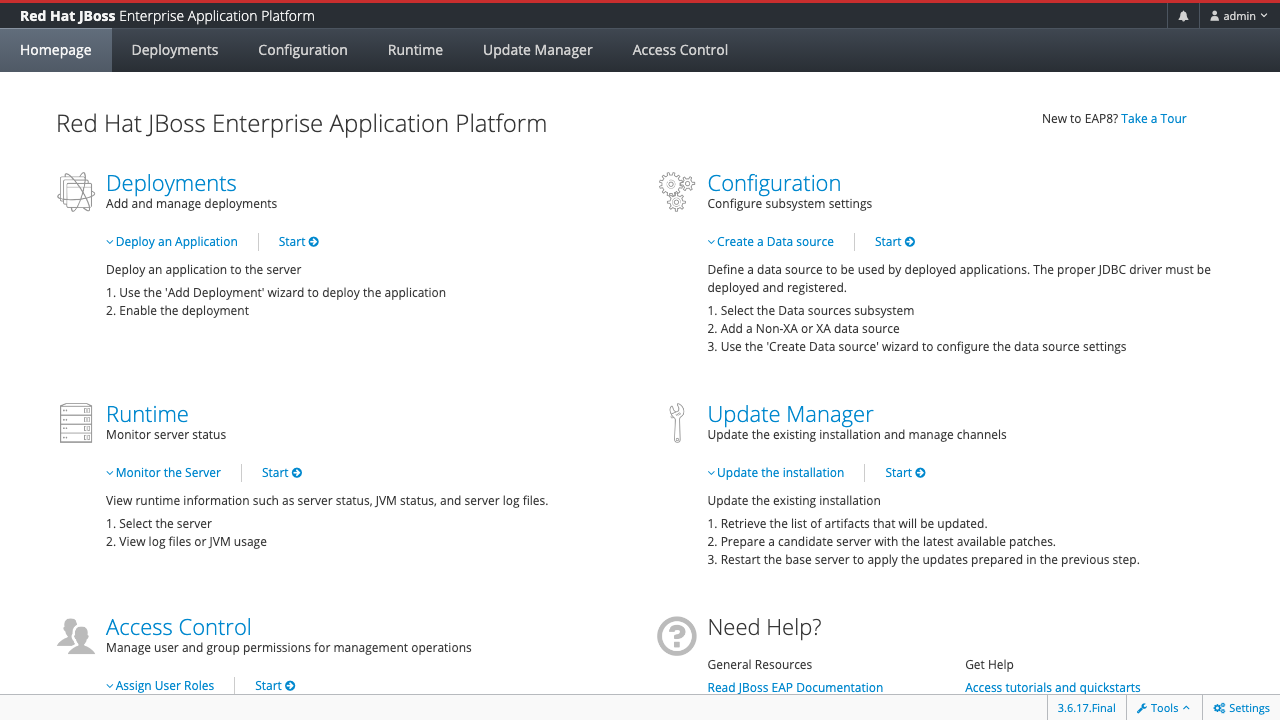The image size is (1280, 720).
Task: Collapse the Update the installation section
Action: pos(776,473)
